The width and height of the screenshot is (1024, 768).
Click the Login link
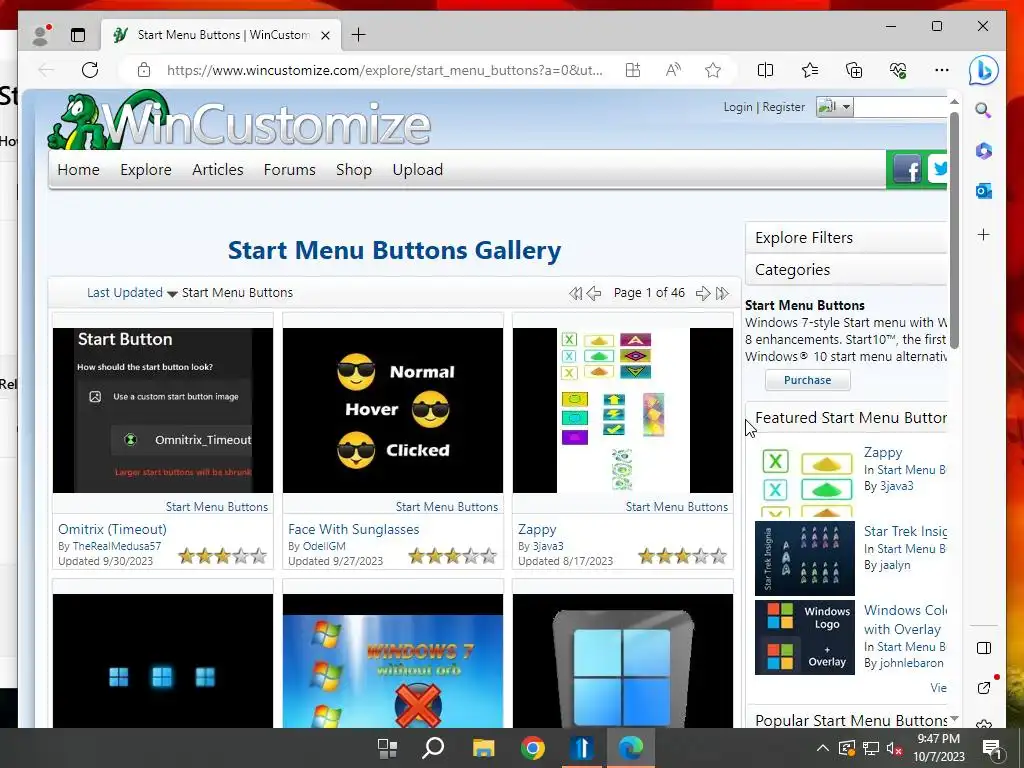click(x=738, y=107)
